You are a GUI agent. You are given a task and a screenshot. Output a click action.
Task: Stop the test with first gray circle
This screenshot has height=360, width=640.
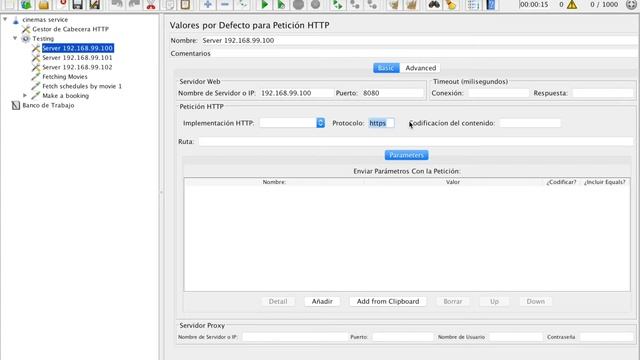pyautogui.click(x=298, y=4)
